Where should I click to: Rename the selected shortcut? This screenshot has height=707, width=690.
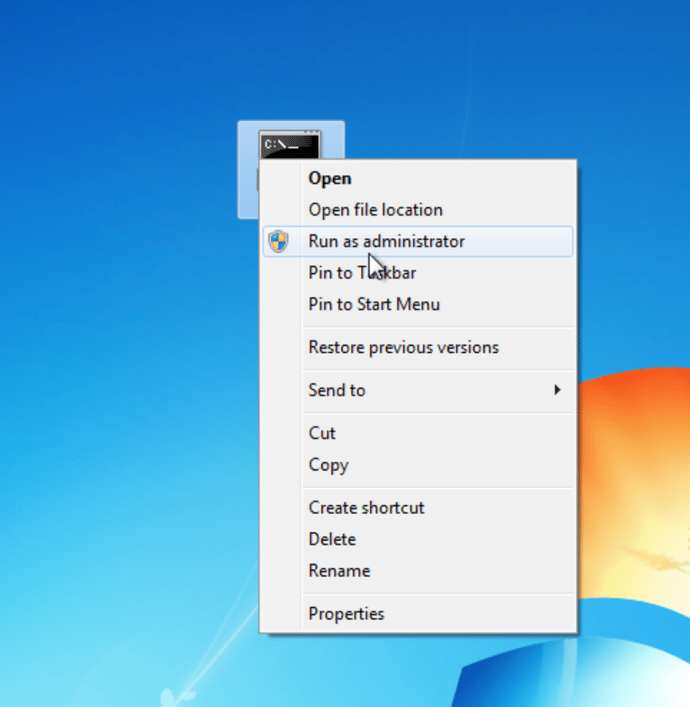(339, 571)
